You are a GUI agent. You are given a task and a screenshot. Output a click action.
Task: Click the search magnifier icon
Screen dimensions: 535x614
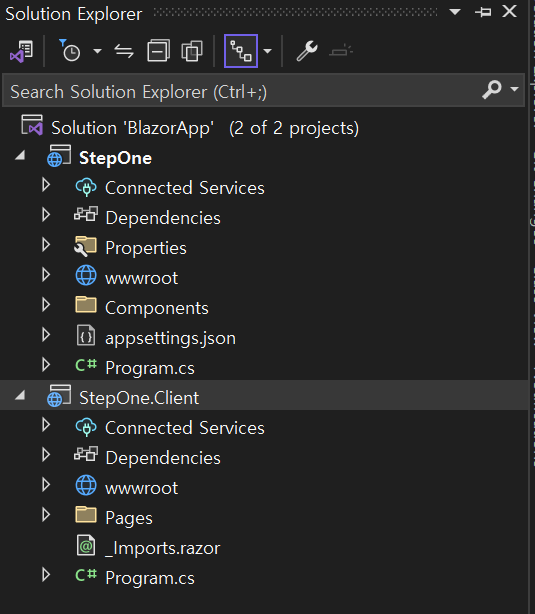(492, 90)
